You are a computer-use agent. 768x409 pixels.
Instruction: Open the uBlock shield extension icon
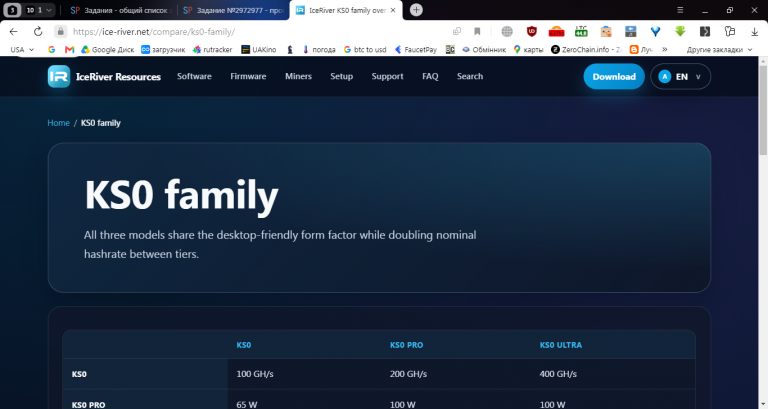click(x=531, y=31)
